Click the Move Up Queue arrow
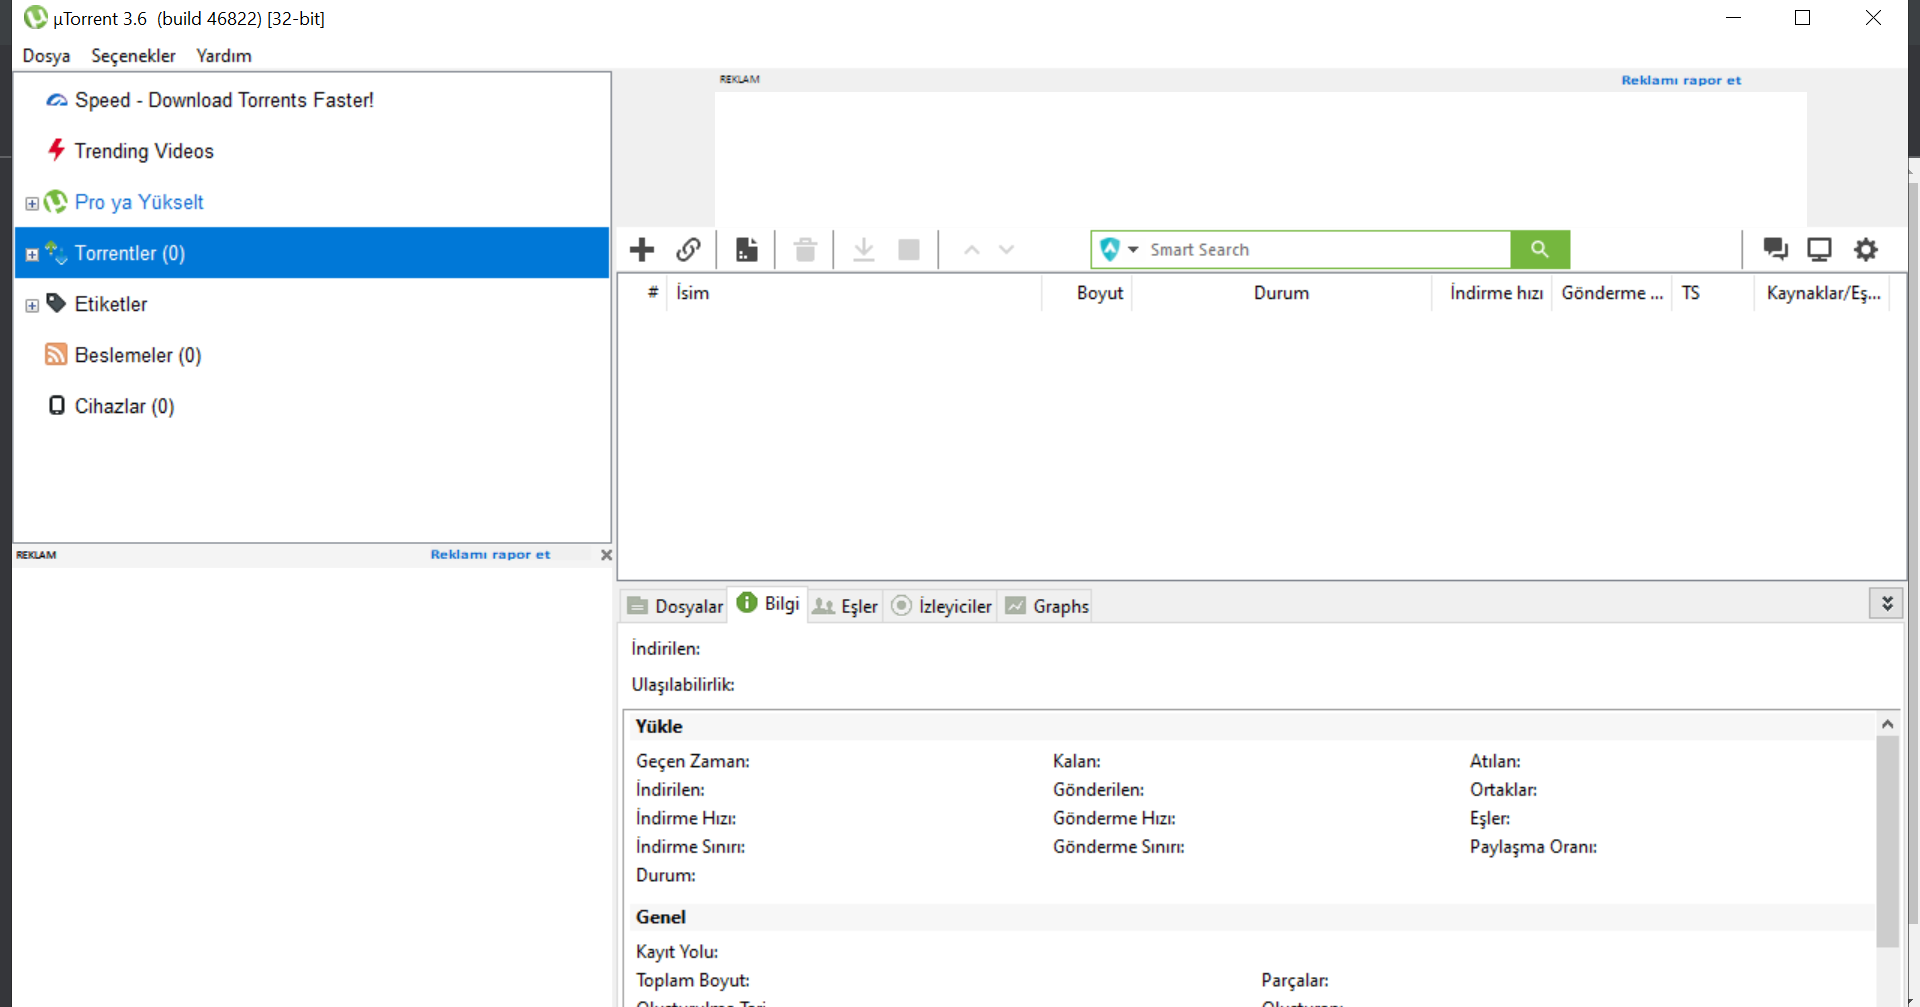Image resolution: width=1920 pixels, height=1007 pixels. pos(971,250)
